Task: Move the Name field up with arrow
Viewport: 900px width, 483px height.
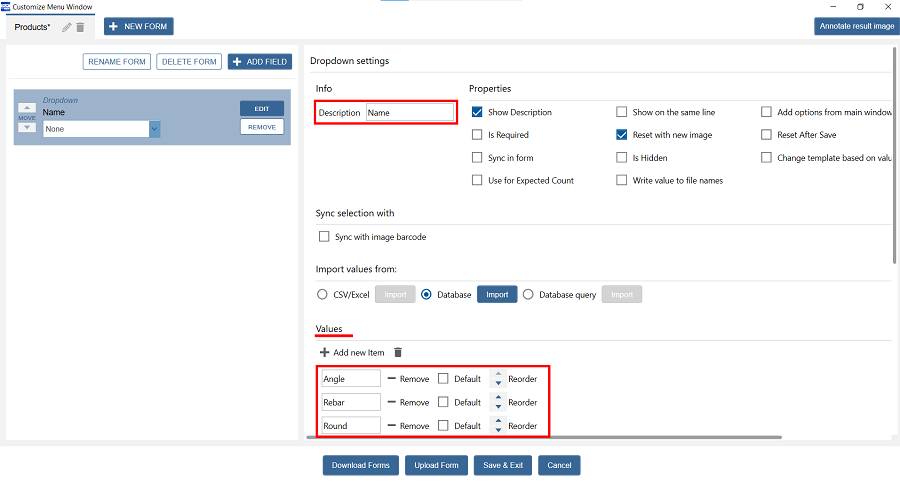Action: click(27, 107)
